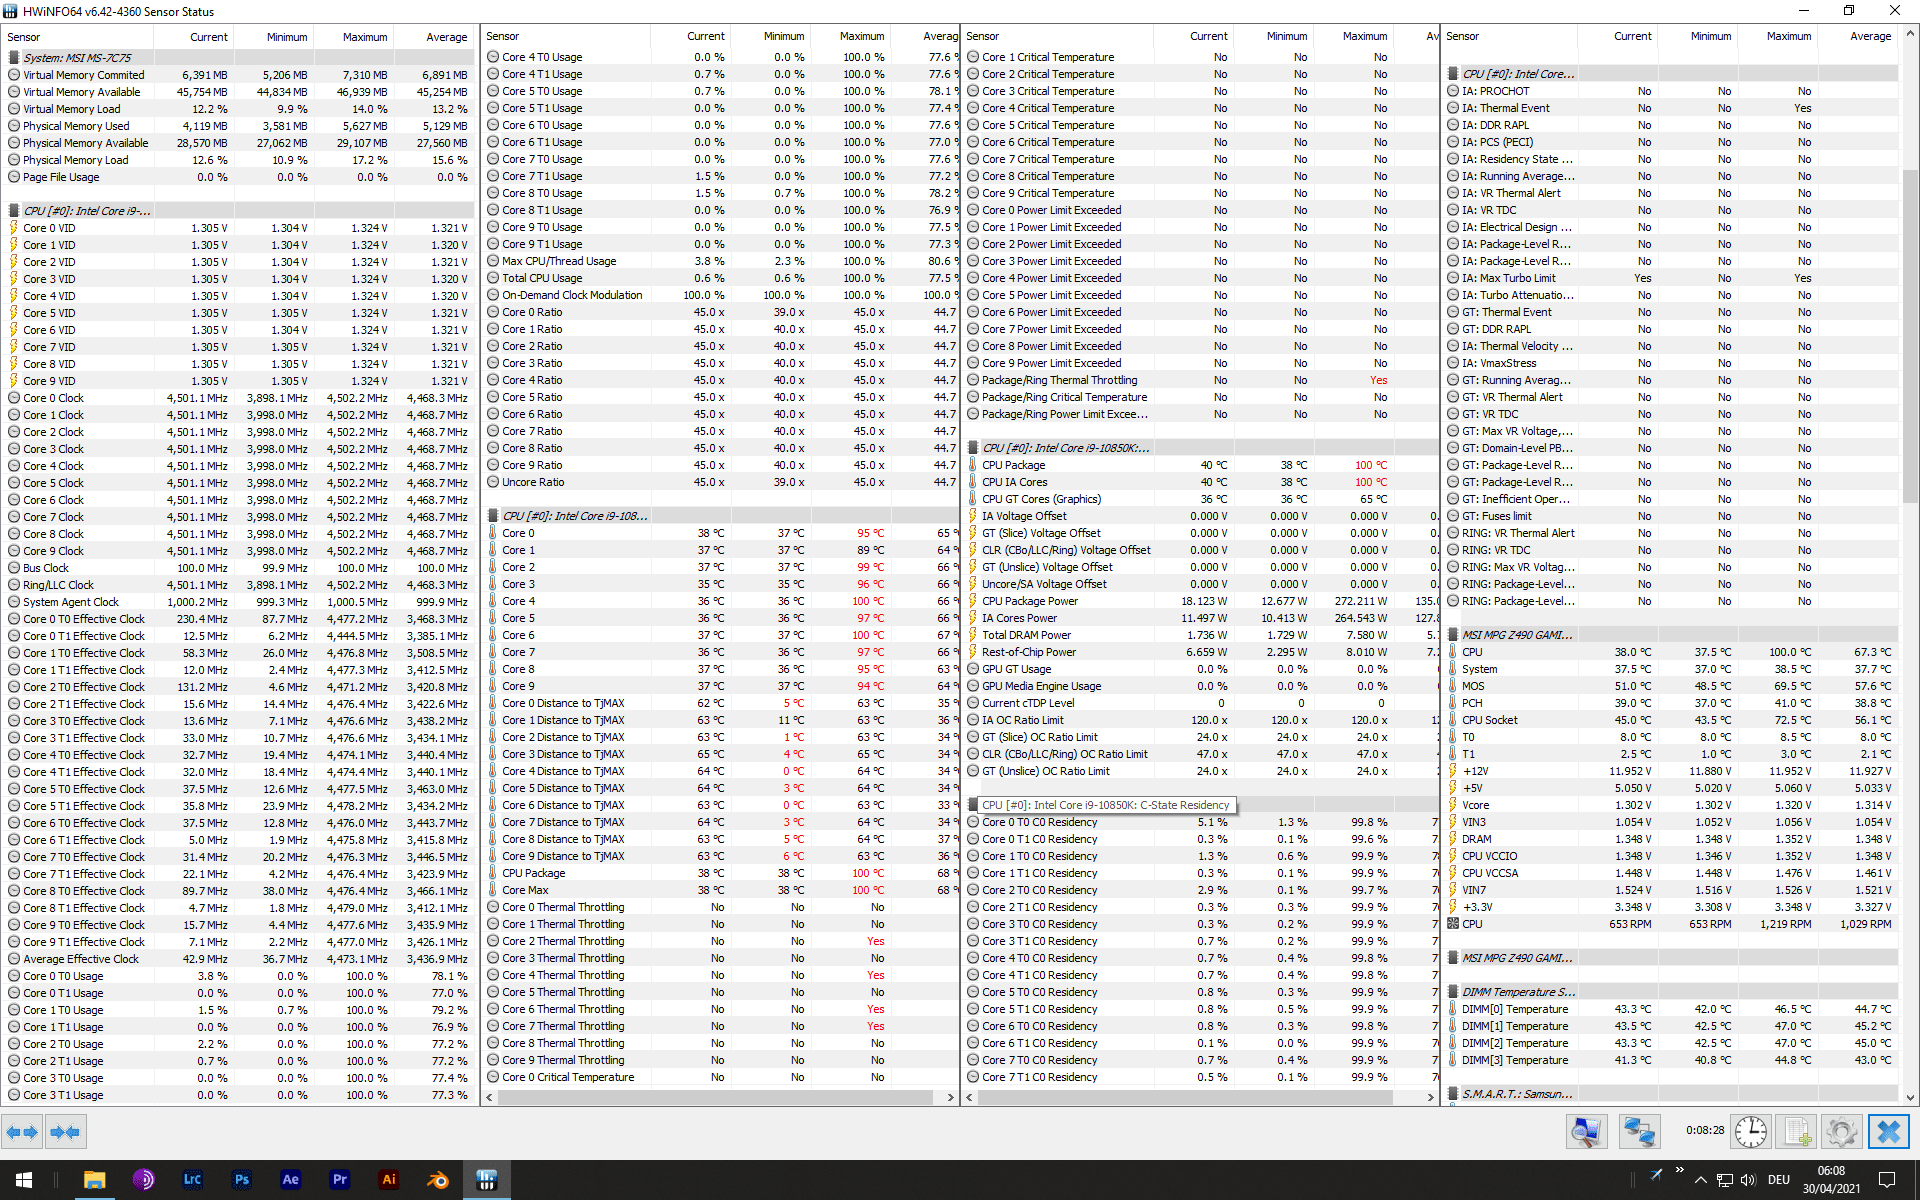Click Minimum header above IA: PROCHOT column
Screen dimensions: 1920x1200
[x=1698, y=36]
